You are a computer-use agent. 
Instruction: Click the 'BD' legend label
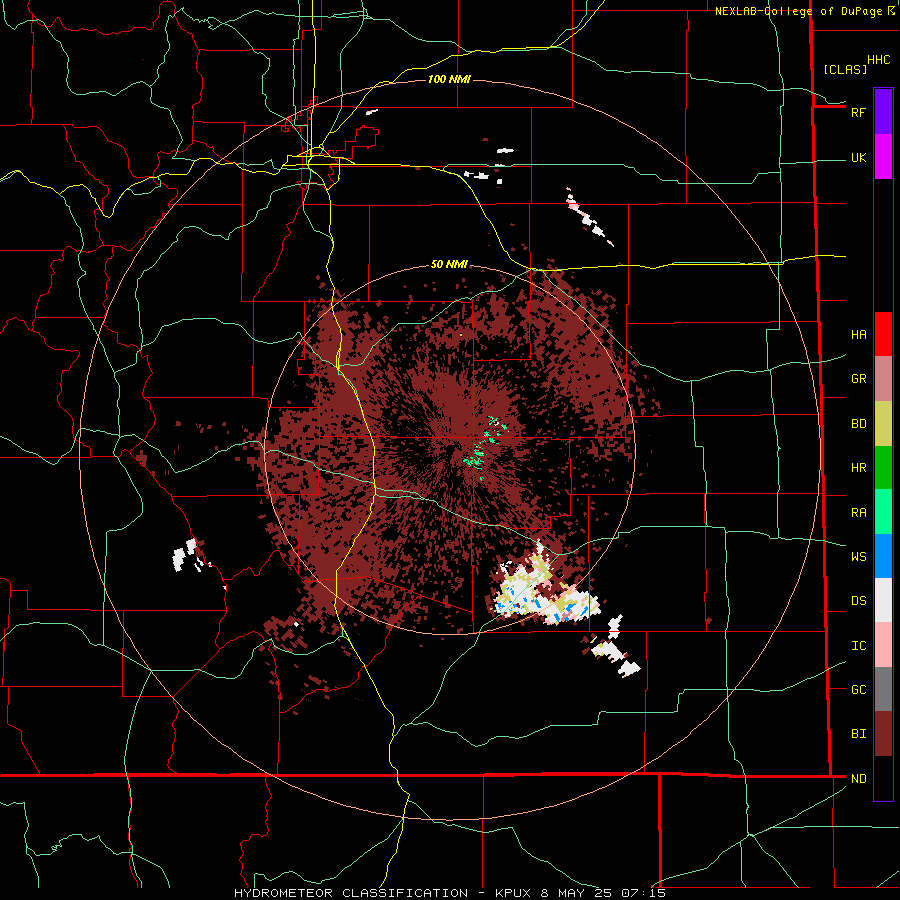[x=858, y=424]
